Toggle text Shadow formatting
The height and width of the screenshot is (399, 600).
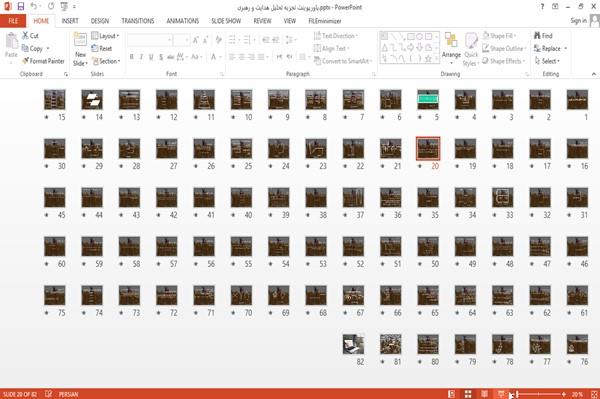161,57
